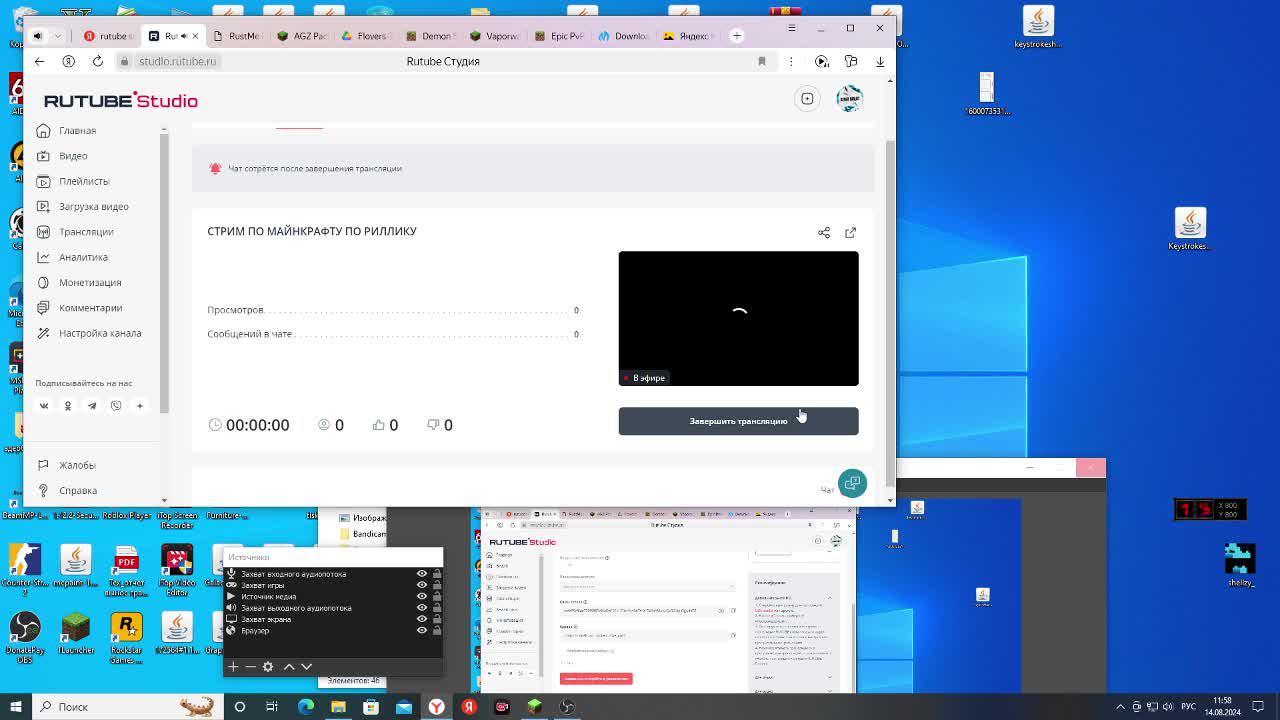Toggle lock on Браузер source
Screen dimensions: 1280x720
coord(436,630)
